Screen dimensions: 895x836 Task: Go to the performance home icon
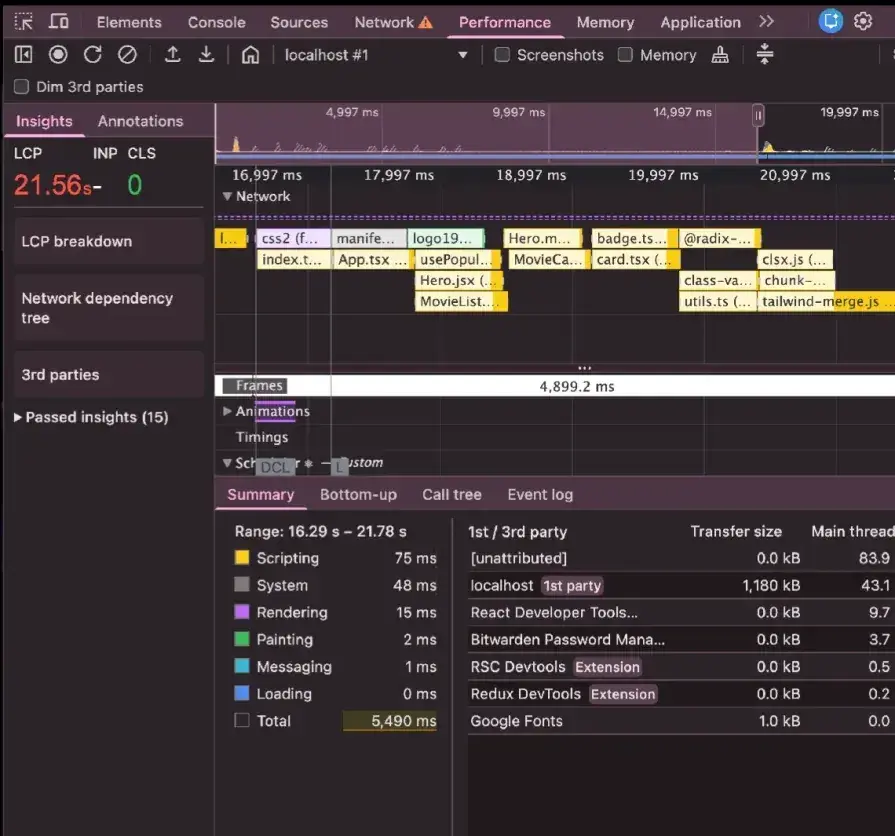tap(250, 55)
